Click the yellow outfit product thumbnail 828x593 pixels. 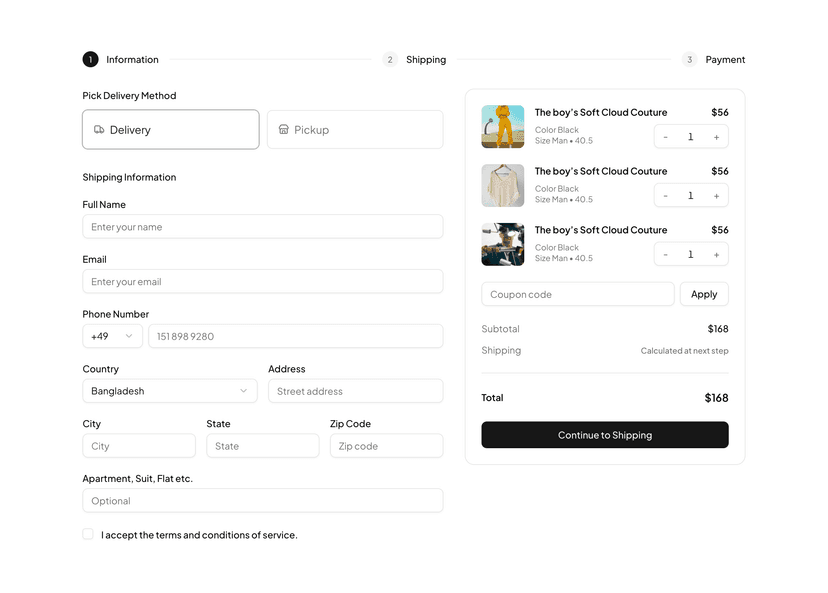click(502, 126)
